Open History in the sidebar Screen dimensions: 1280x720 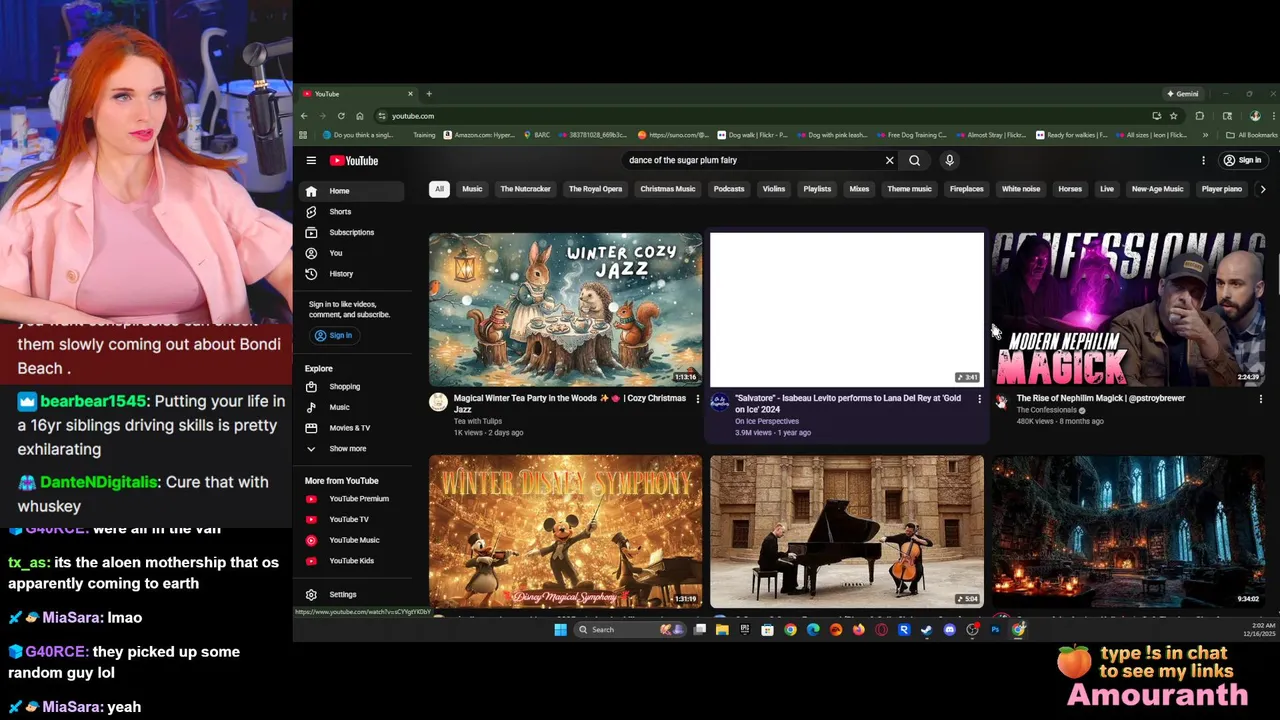[350, 274]
